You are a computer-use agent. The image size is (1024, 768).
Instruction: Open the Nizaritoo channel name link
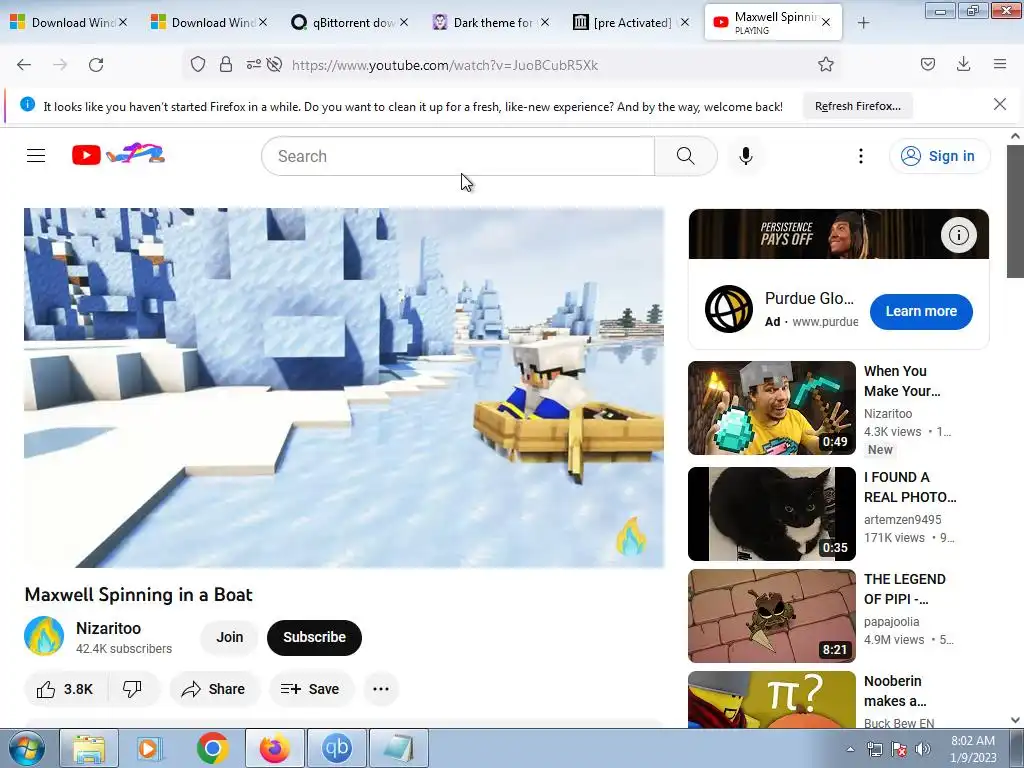pos(108,628)
